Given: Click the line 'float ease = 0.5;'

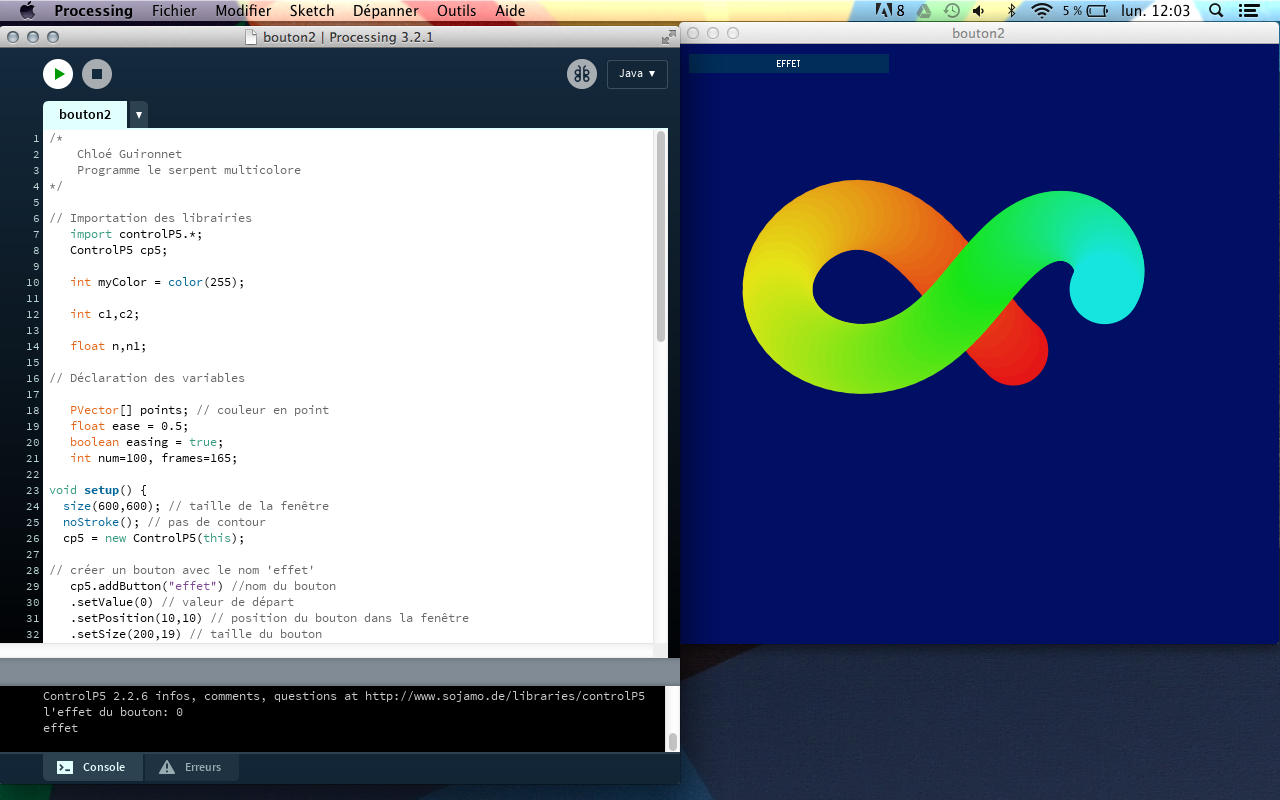Looking at the screenshot, I should point(129,426).
